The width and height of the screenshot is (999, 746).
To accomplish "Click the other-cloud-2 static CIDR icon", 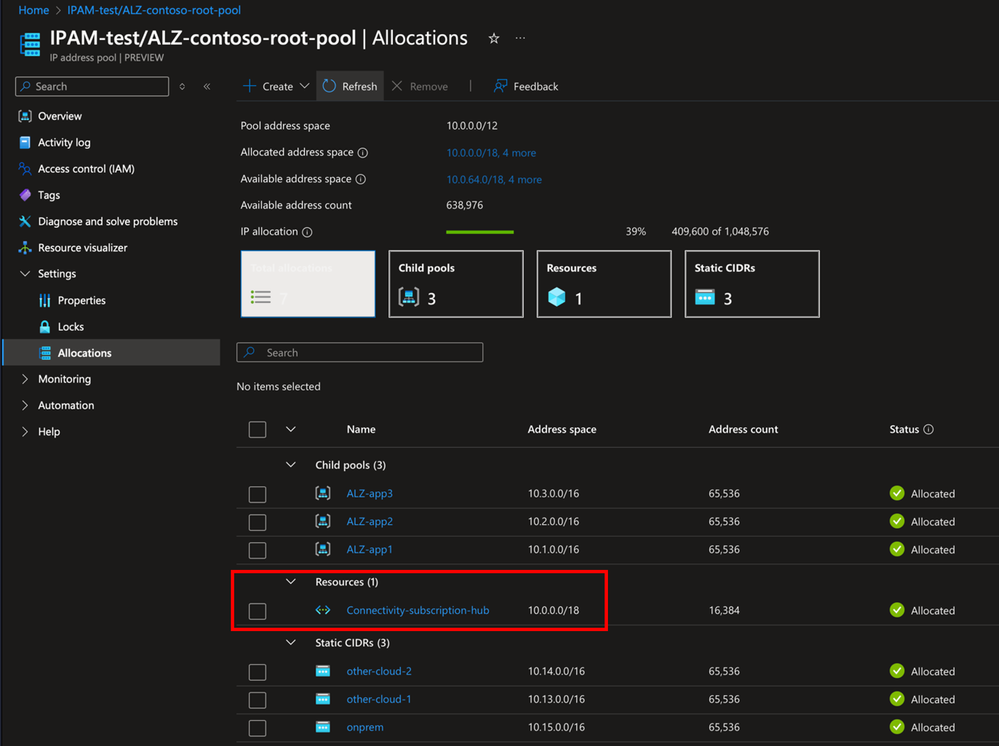I will pos(323,671).
